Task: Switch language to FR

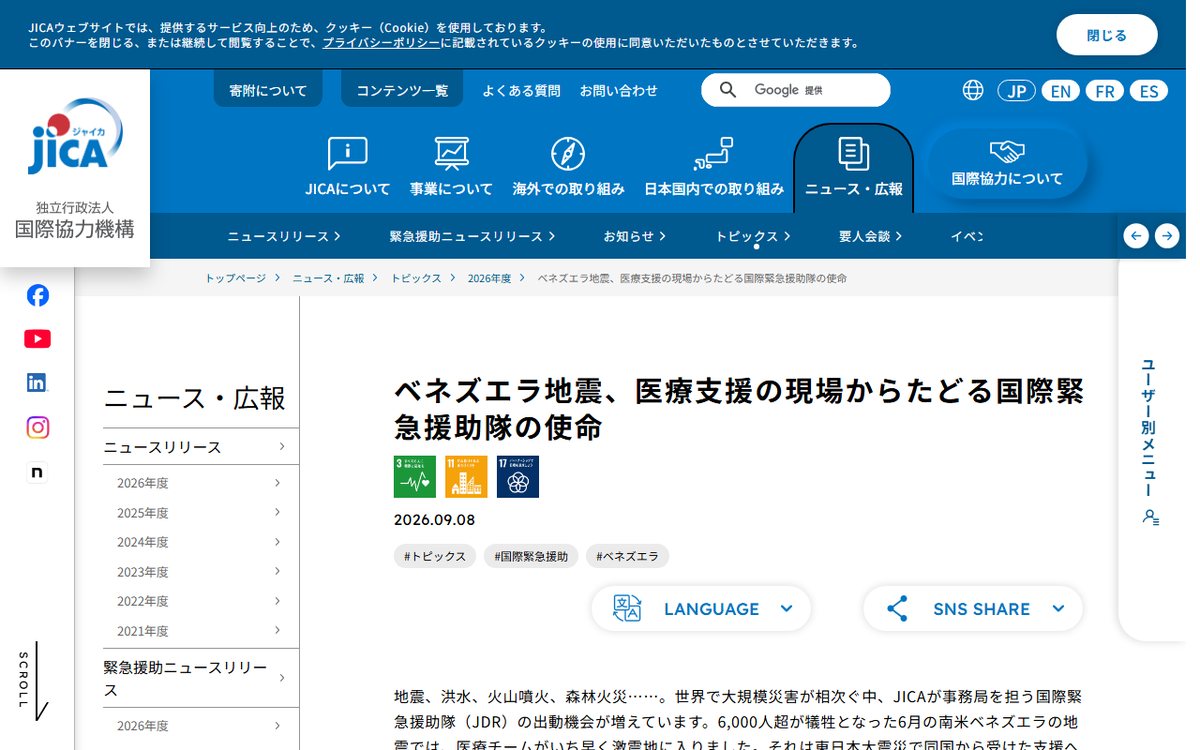Action: (x=1104, y=91)
